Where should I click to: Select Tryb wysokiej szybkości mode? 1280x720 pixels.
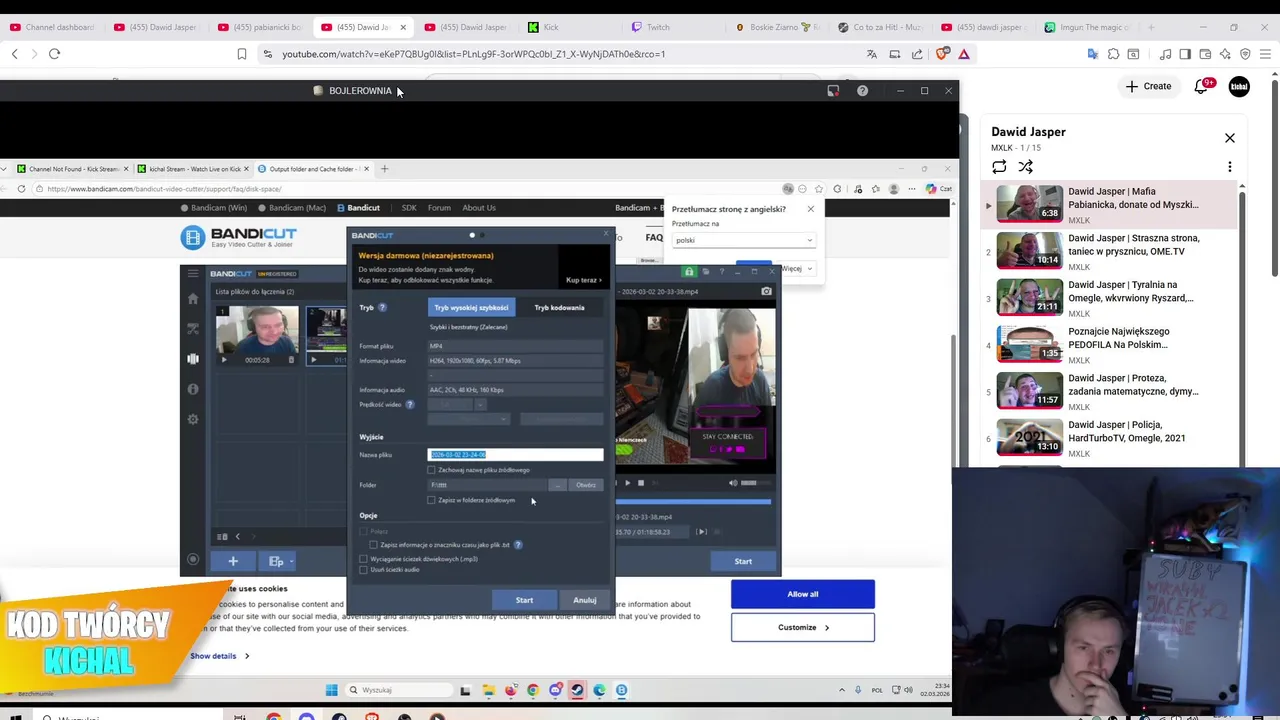pyautogui.click(x=471, y=308)
